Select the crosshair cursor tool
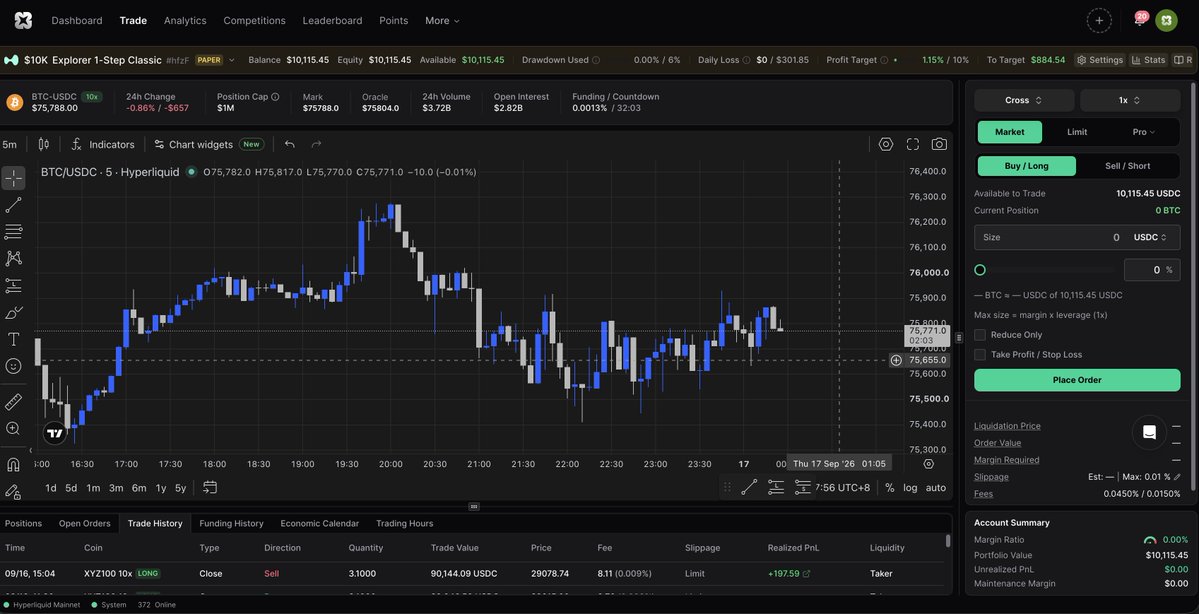The width and height of the screenshot is (1199, 614). click(x=13, y=177)
